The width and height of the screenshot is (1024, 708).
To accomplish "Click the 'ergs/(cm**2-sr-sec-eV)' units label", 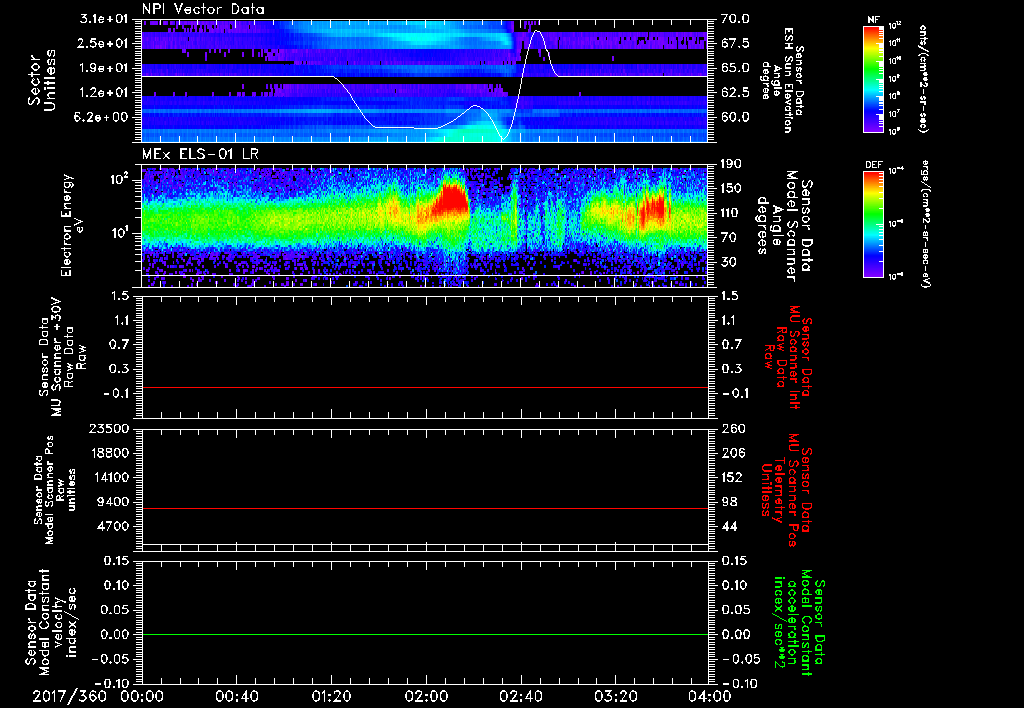I will pyautogui.click(x=925, y=224).
